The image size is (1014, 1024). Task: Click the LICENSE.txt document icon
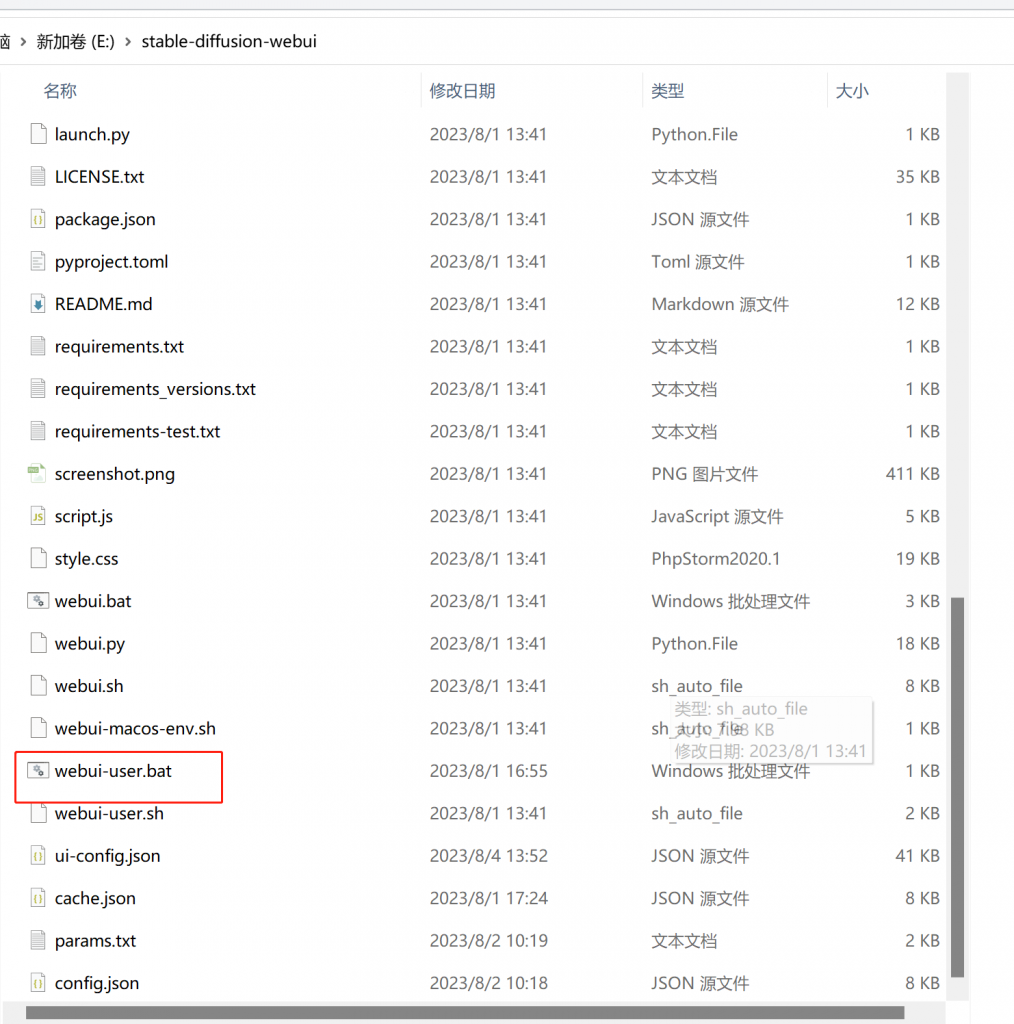pos(39,176)
